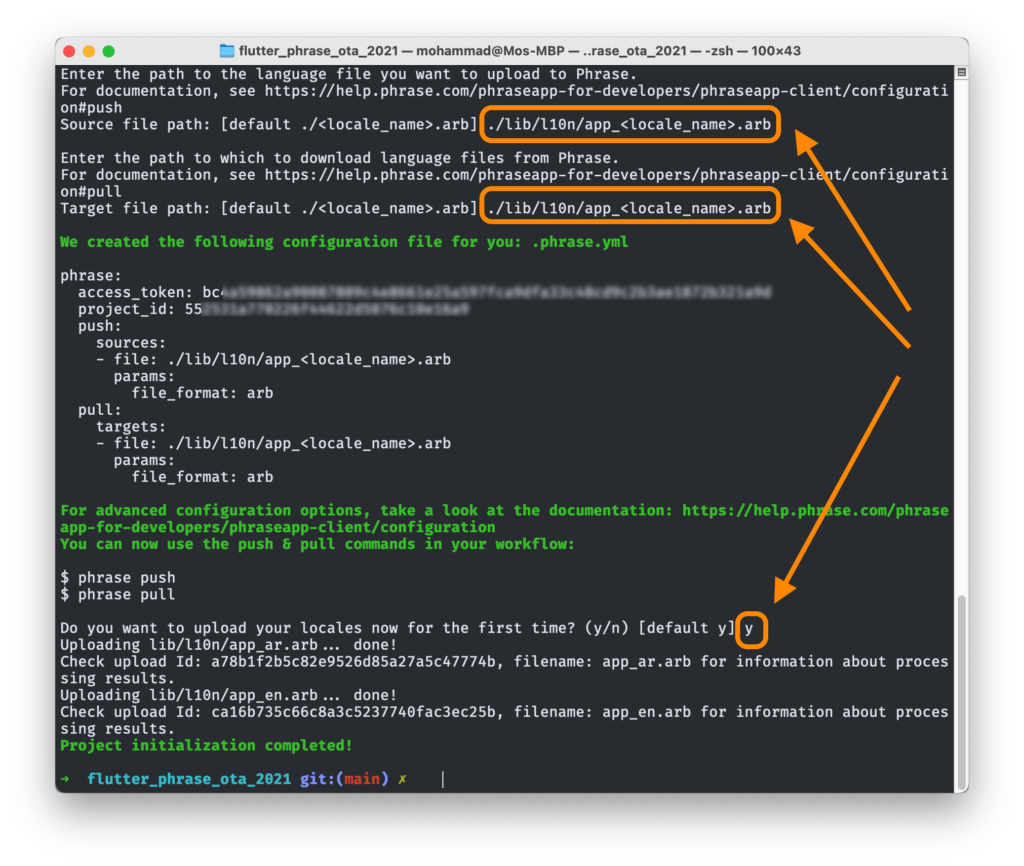Click 'file_format: arb' under pull params
Image resolution: width=1024 pixels, height=866 pixels.
[202, 477]
